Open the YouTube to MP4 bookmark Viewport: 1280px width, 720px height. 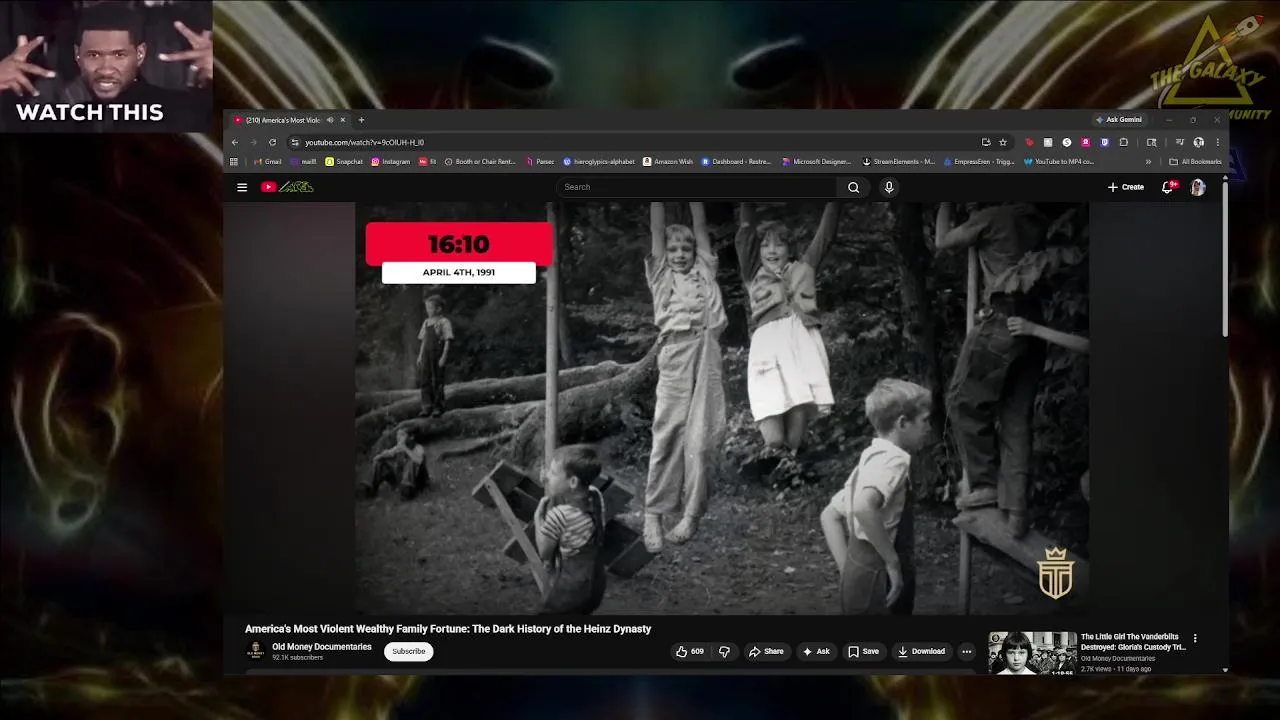(1059, 161)
